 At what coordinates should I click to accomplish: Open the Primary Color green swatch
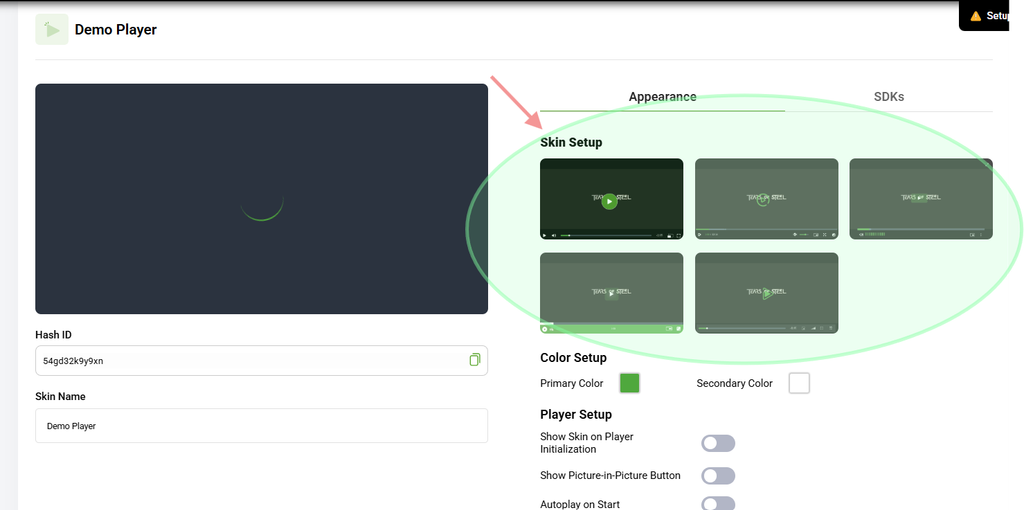630,383
